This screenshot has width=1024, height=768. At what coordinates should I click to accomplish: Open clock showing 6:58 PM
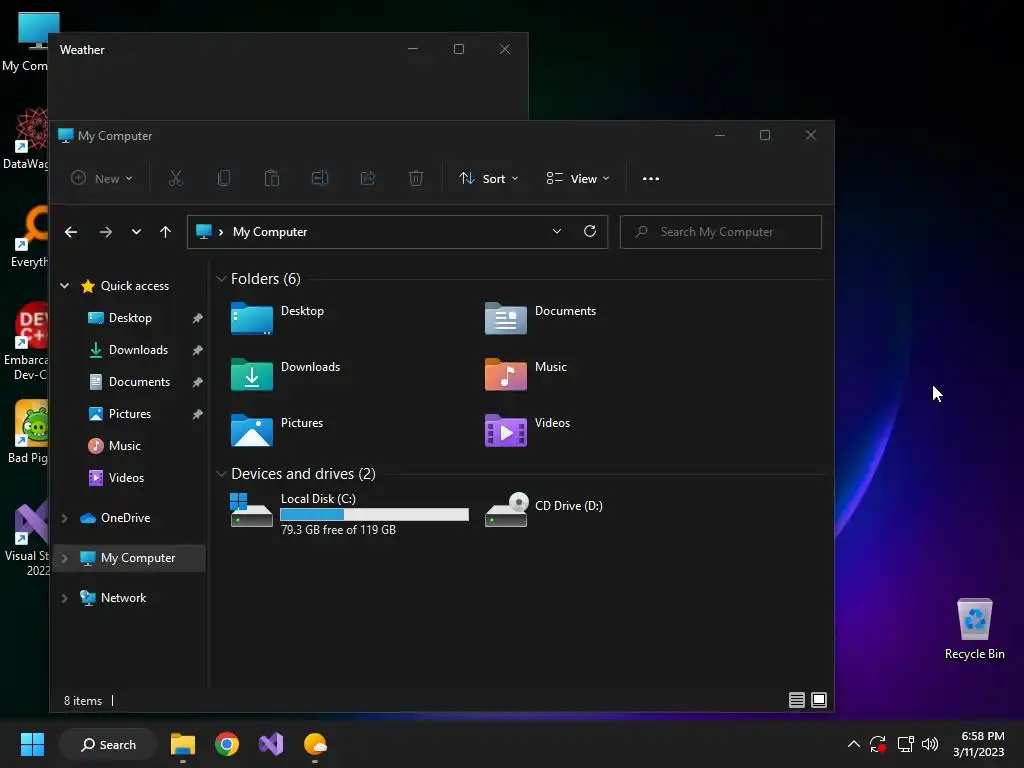click(978, 744)
